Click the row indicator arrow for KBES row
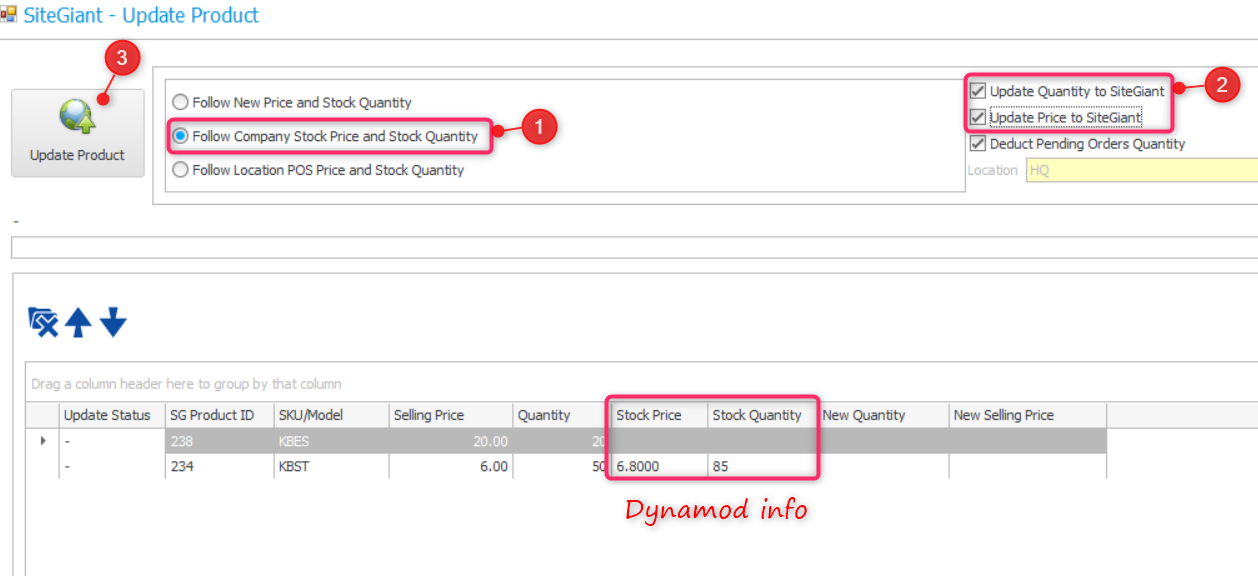Screen dimensions: 1258x576 (x=42, y=441)
